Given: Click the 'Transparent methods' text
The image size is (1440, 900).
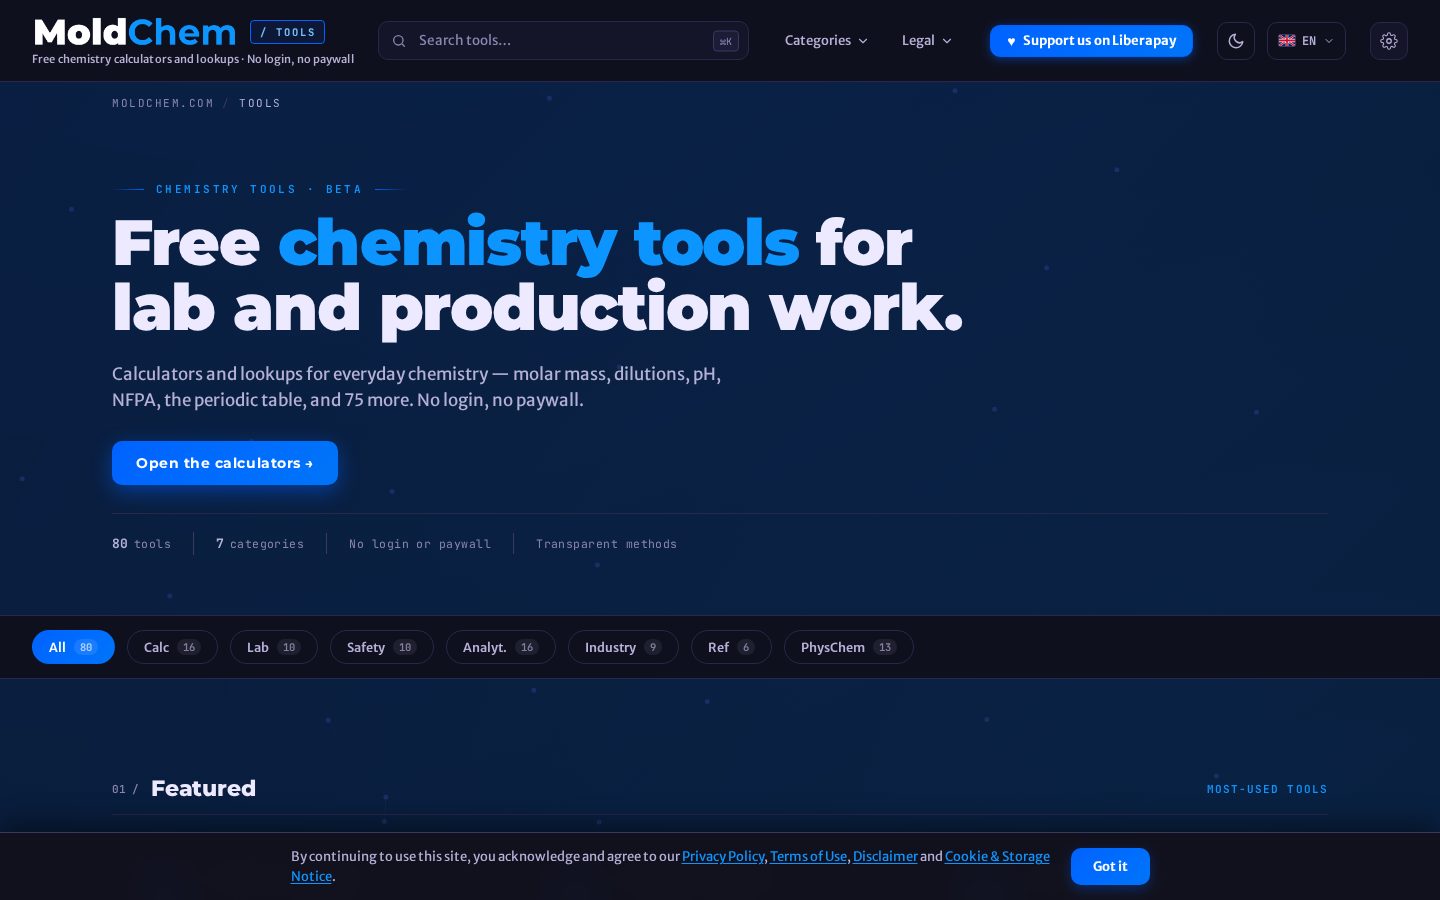Looking at the screenshot, I should pos(606,544).
